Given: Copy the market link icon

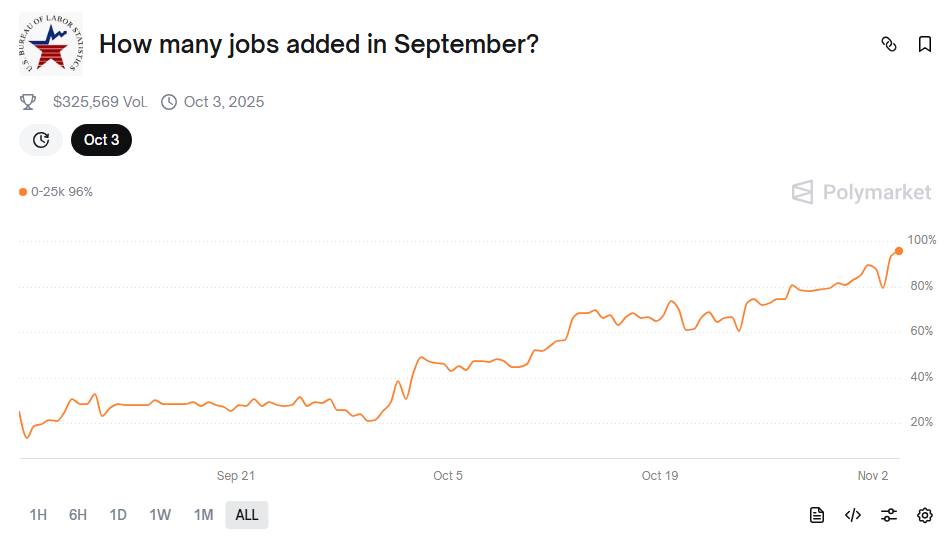Looking at the screenshot, I should coord(888,44).
